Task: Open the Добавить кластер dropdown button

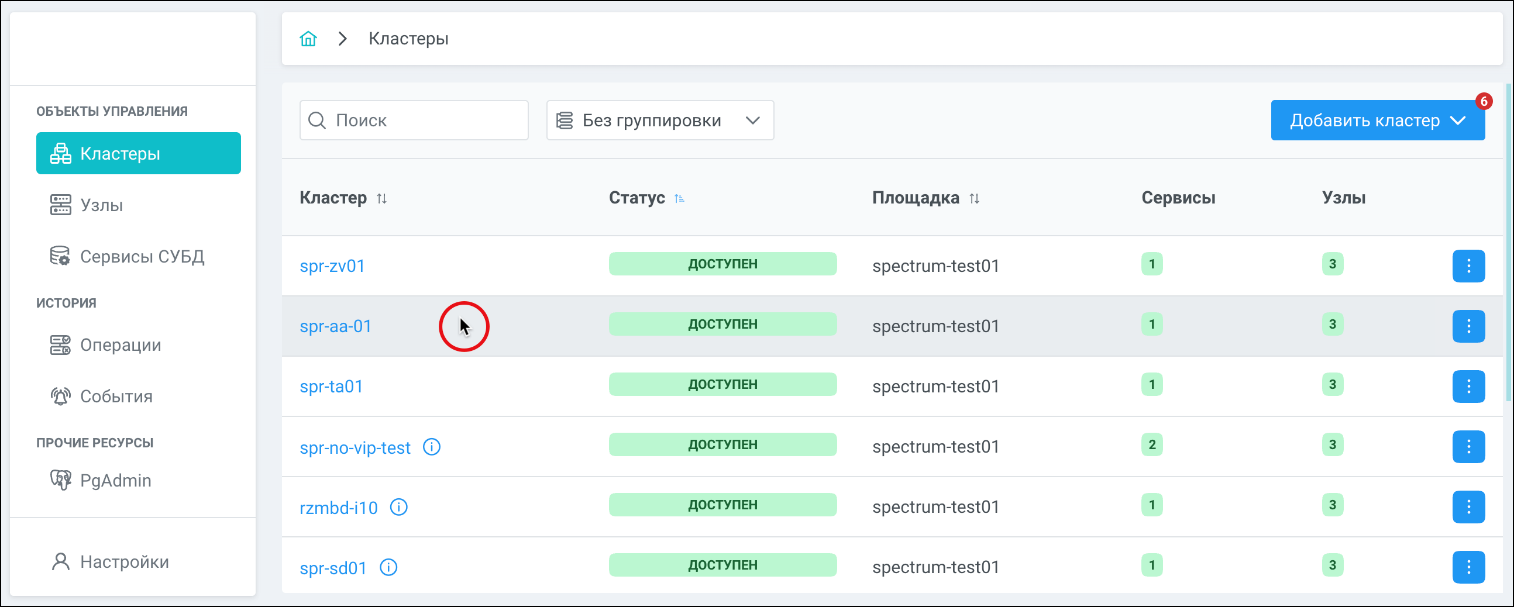Action: click(1377, 120)
